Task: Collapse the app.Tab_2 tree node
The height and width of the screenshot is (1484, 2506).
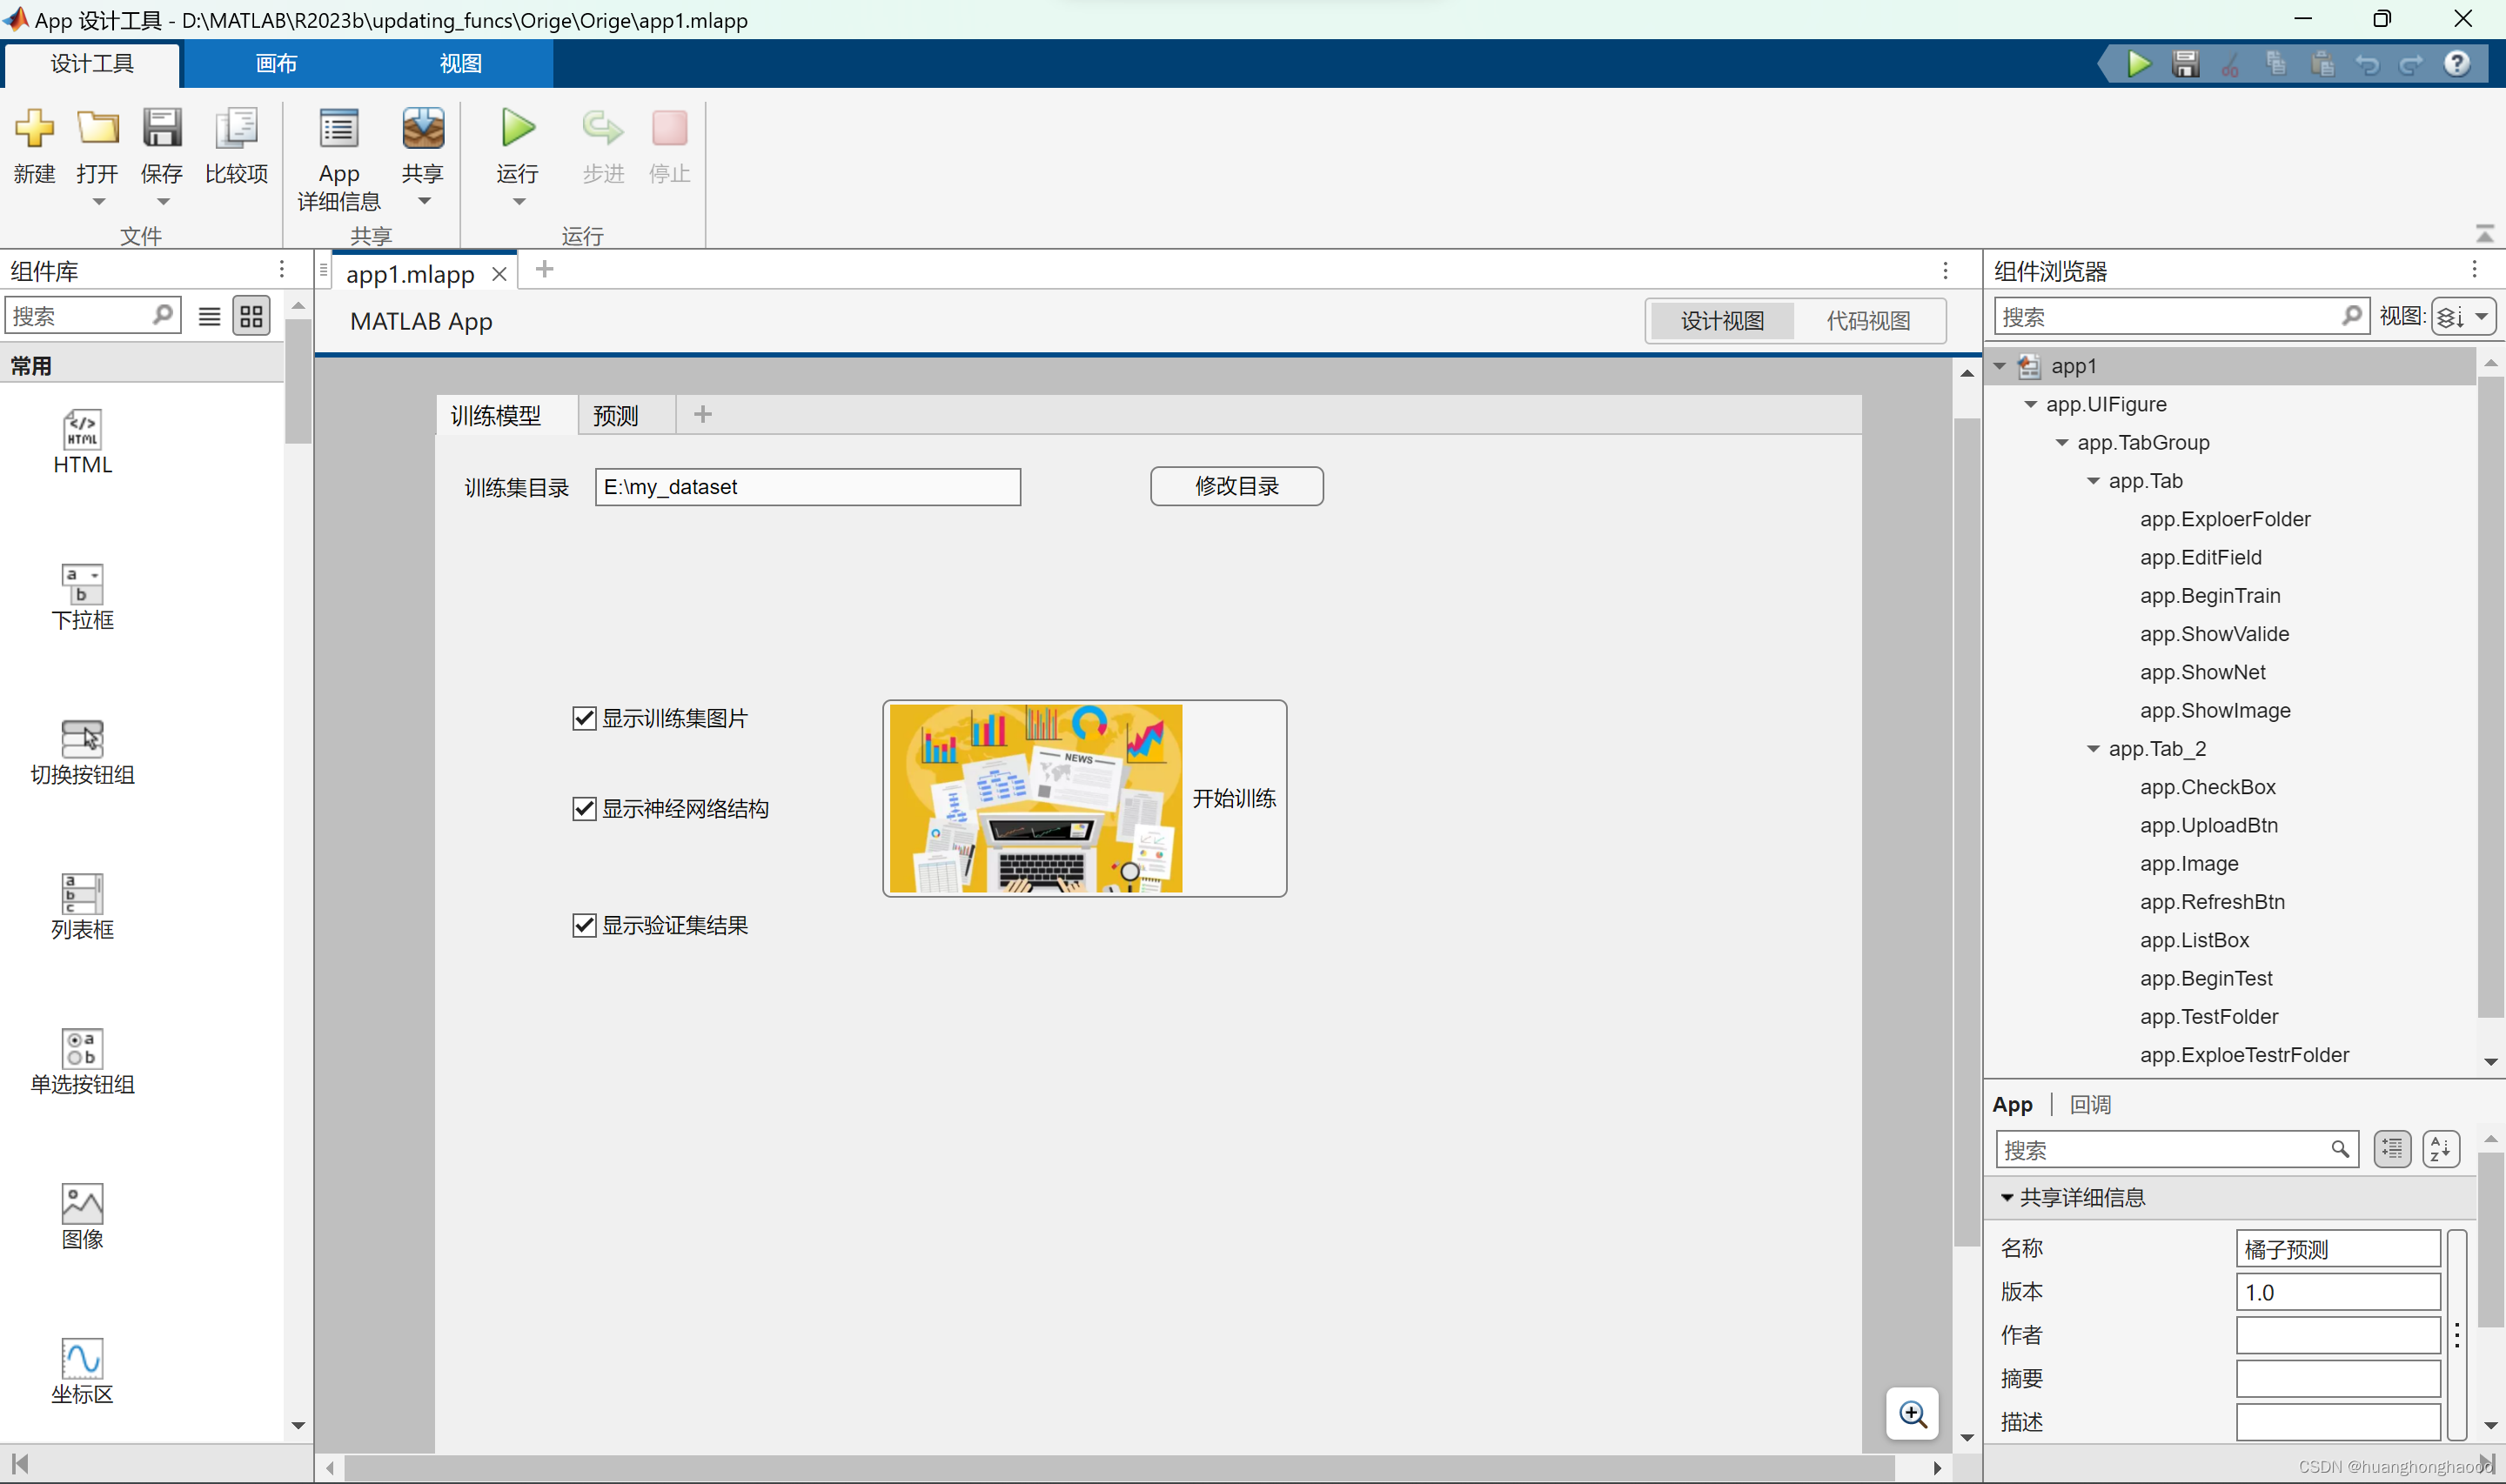Action: click(2093, 749)
